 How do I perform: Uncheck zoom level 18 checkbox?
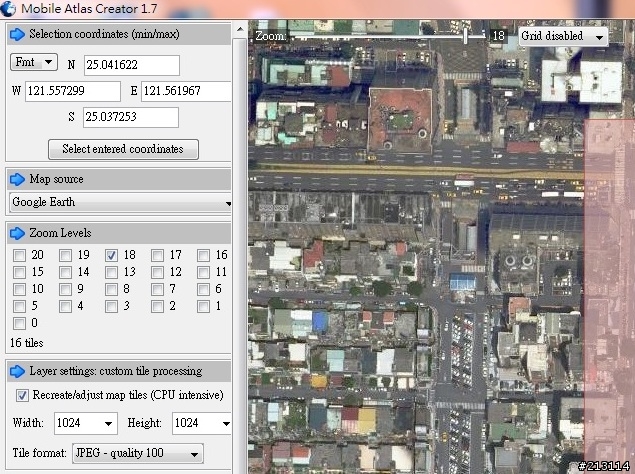pos(111,255)
